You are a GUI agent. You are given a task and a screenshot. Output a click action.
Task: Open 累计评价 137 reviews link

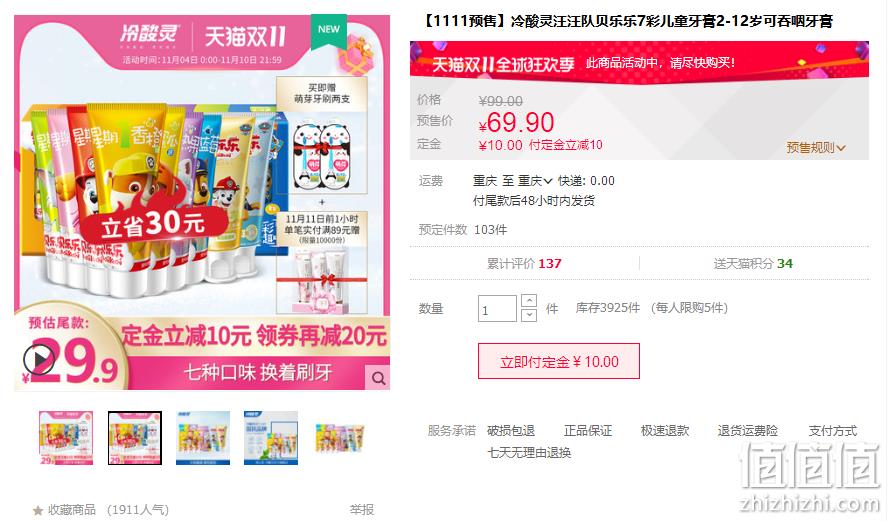[x=524, y=264]
